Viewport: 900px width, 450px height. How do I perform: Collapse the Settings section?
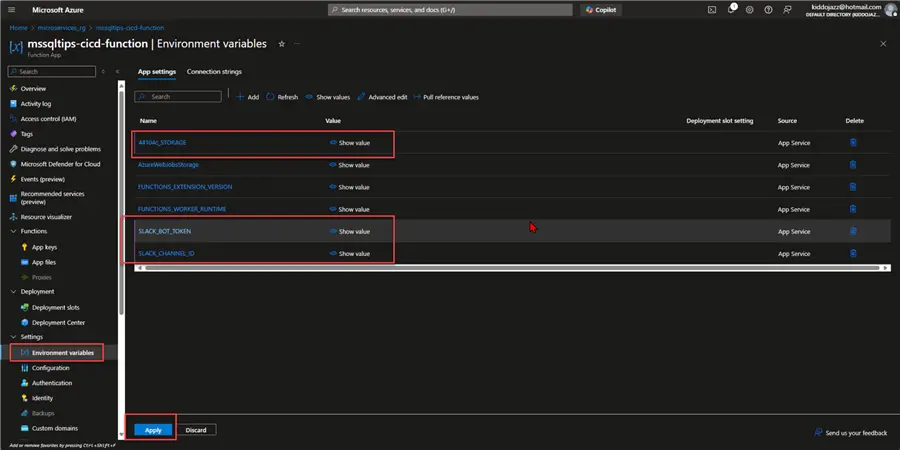[x=13, y=337]
